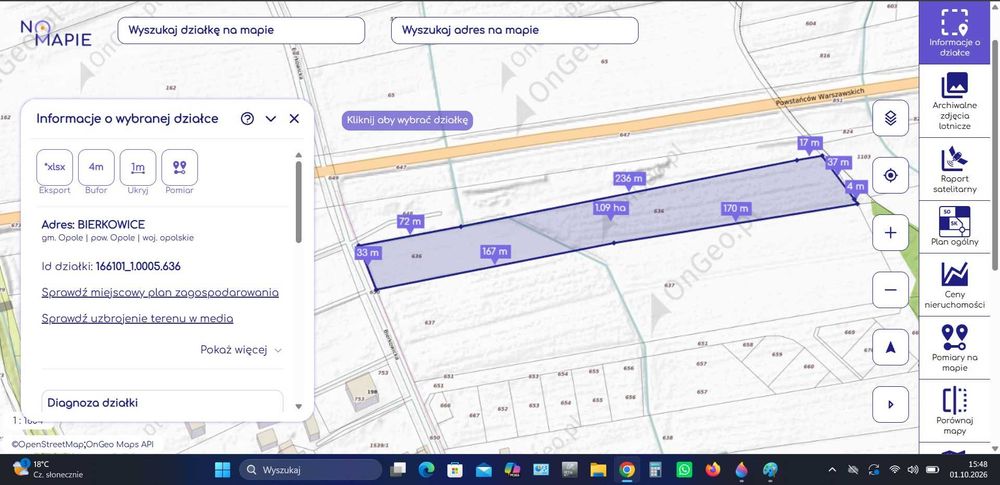Set the 4m Bufor option
The height and width of the screenshot is (485, 1000).
tap(96, 167)
